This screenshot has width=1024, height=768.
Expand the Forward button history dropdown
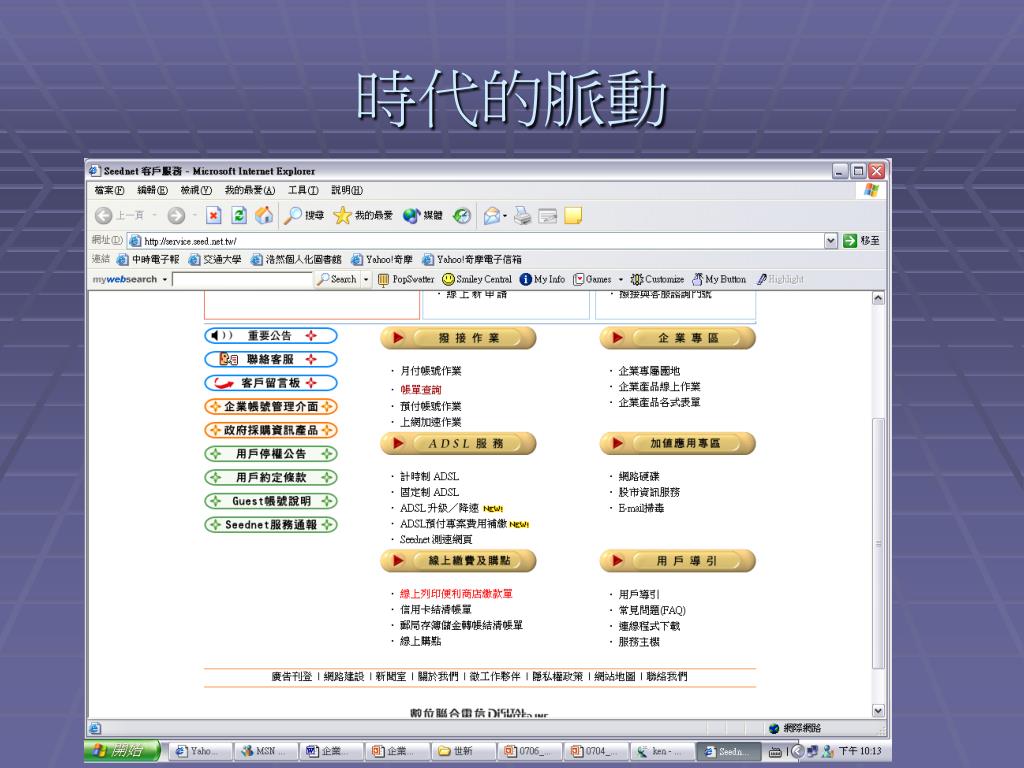pyautogui.click(x=194, y=216)
